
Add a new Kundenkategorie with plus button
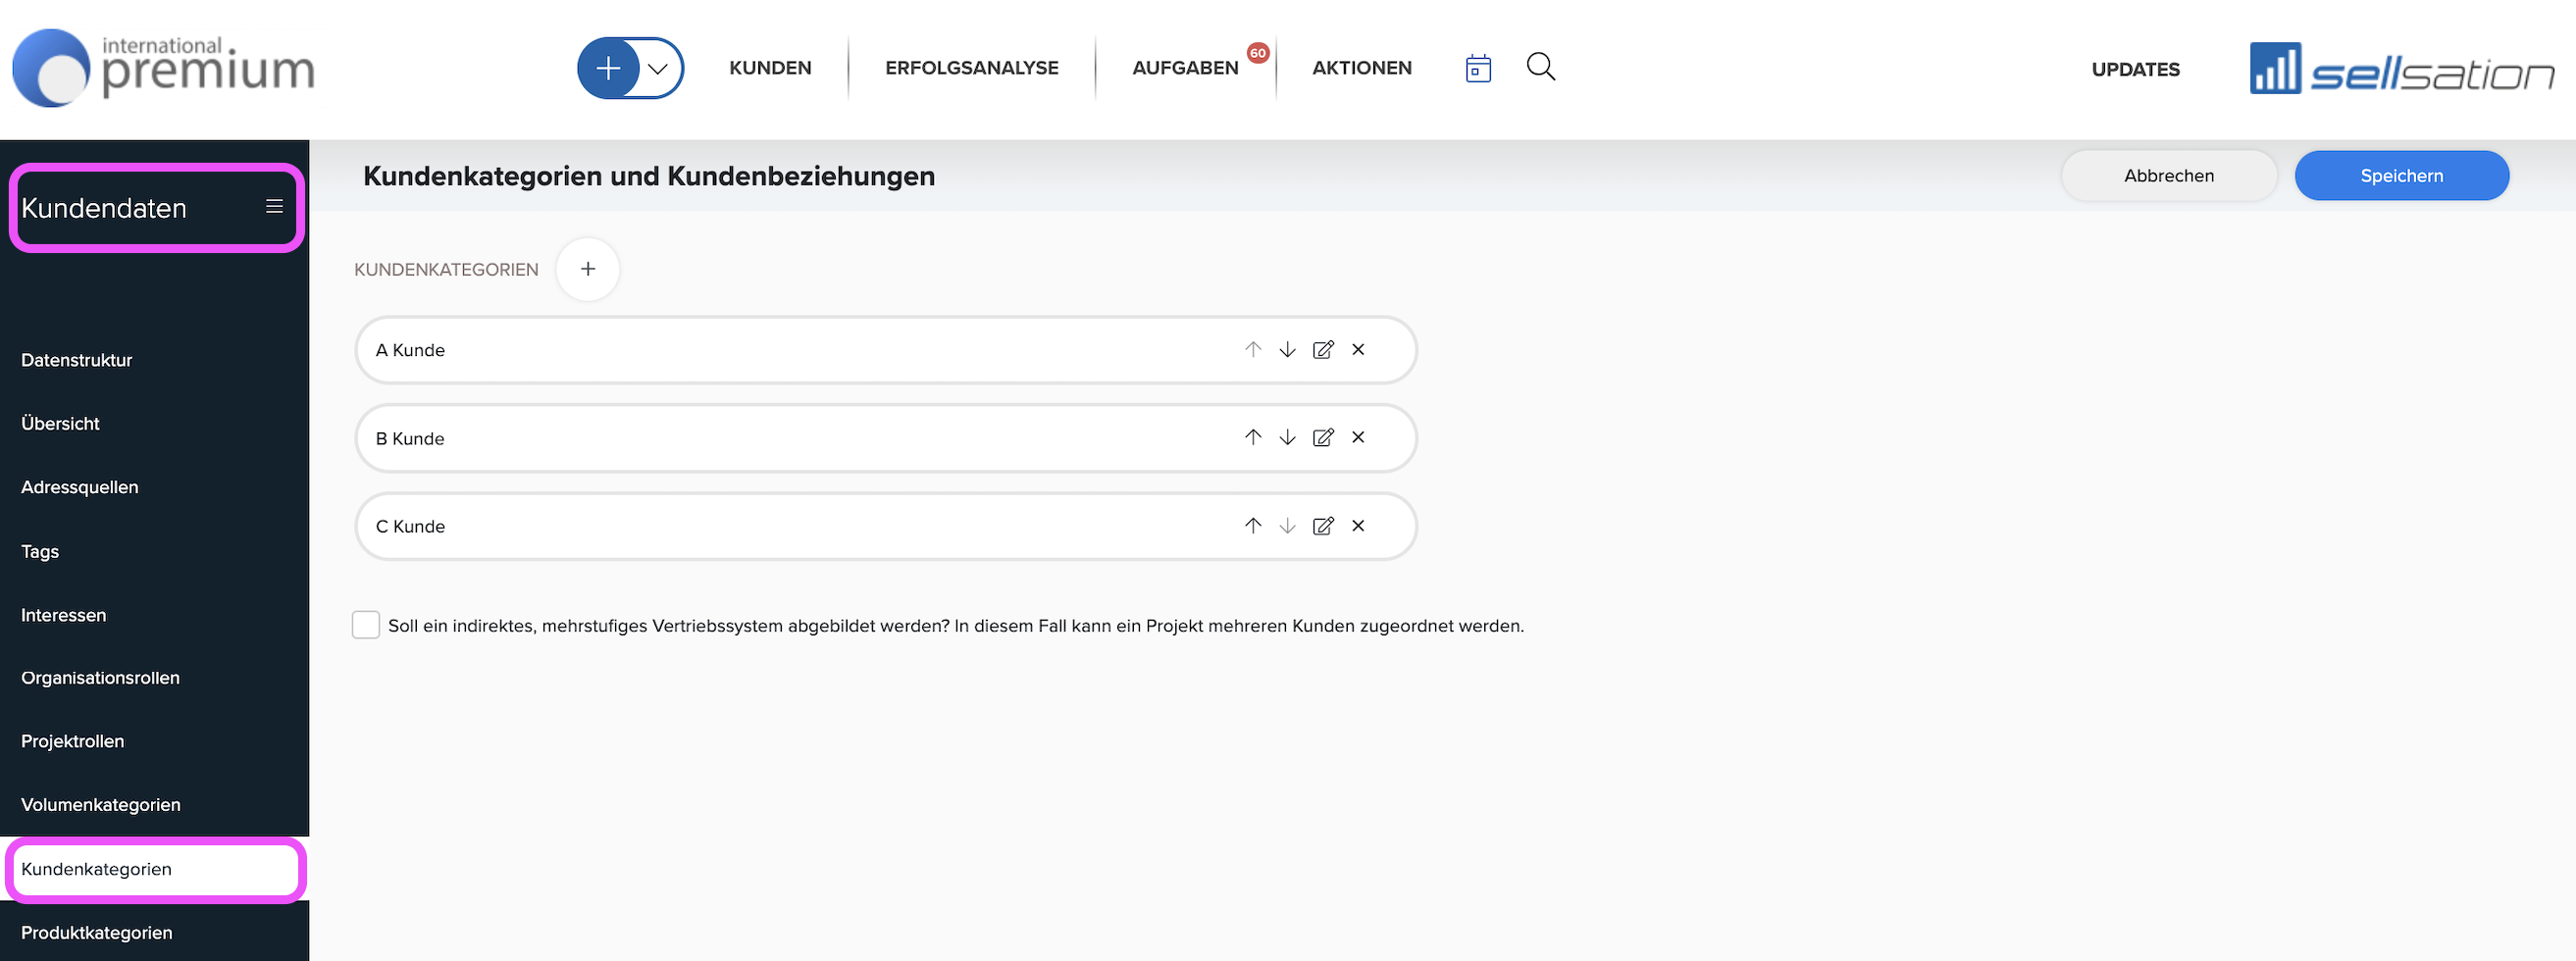coord(588,269)
